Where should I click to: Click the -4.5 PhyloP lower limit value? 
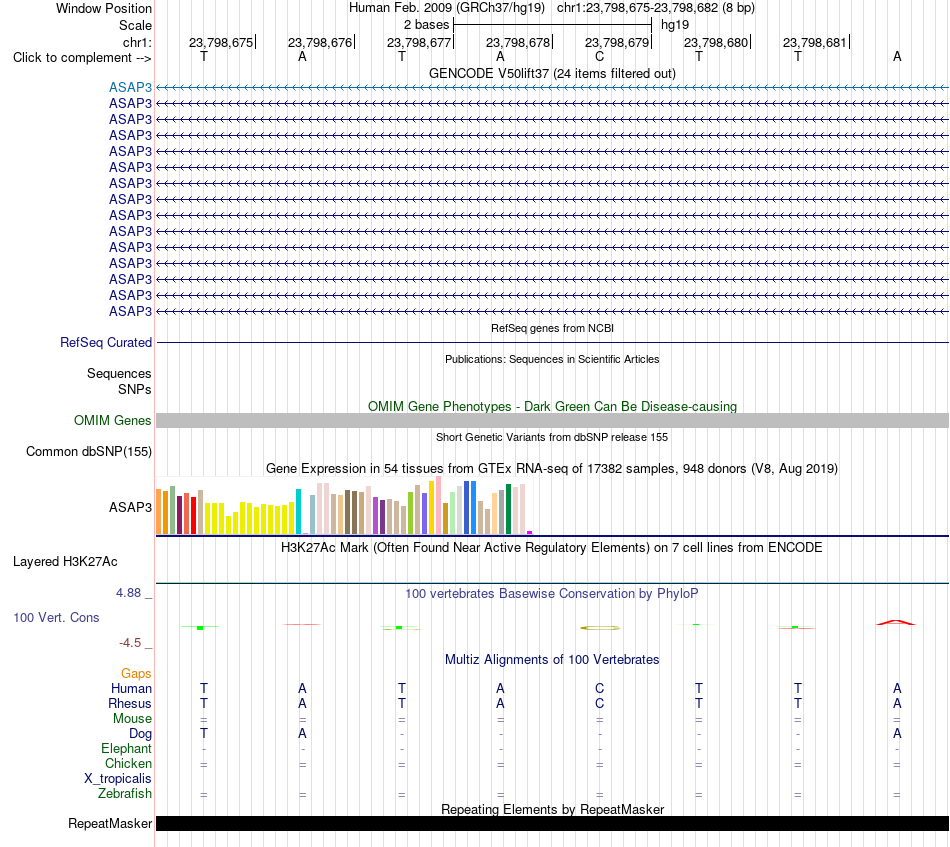pyautogui.click(x=130, y=643)
